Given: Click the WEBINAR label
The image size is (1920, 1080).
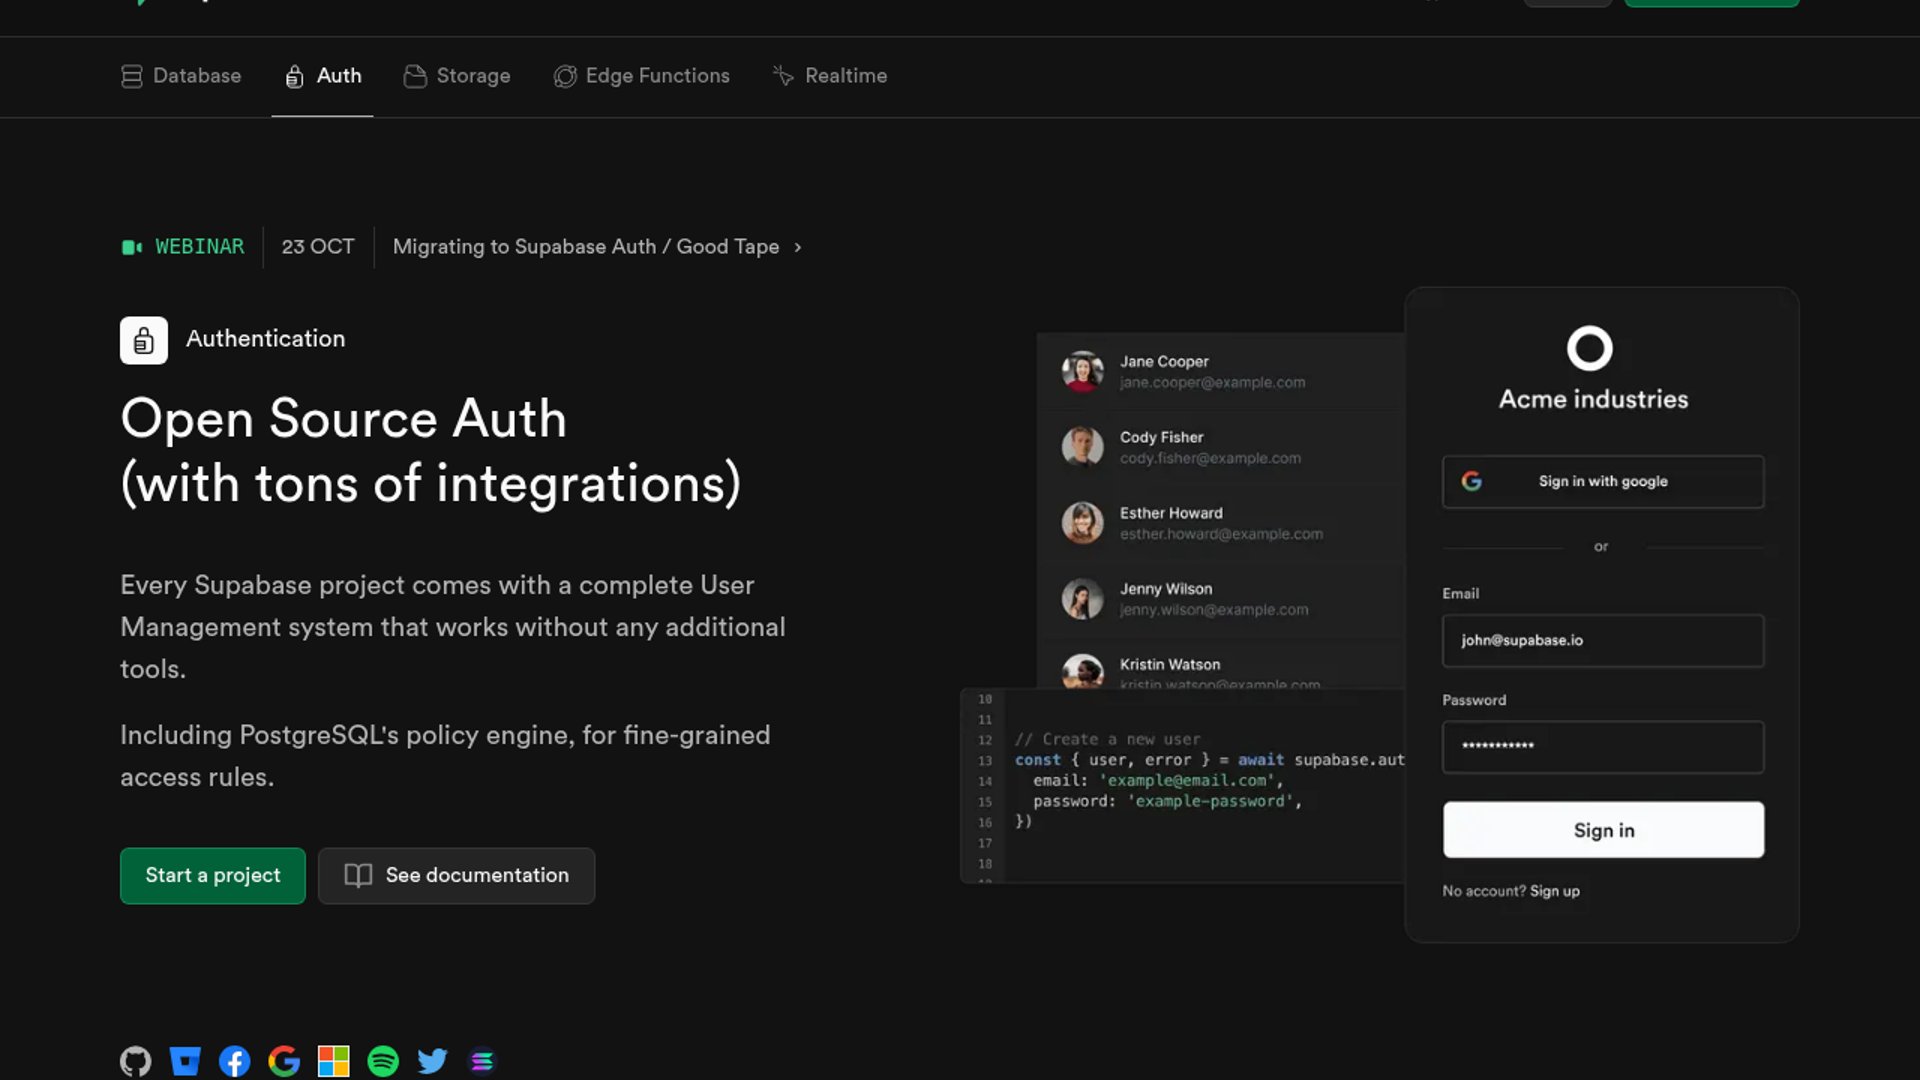Looking at the screenshot, I should (199, 247).
